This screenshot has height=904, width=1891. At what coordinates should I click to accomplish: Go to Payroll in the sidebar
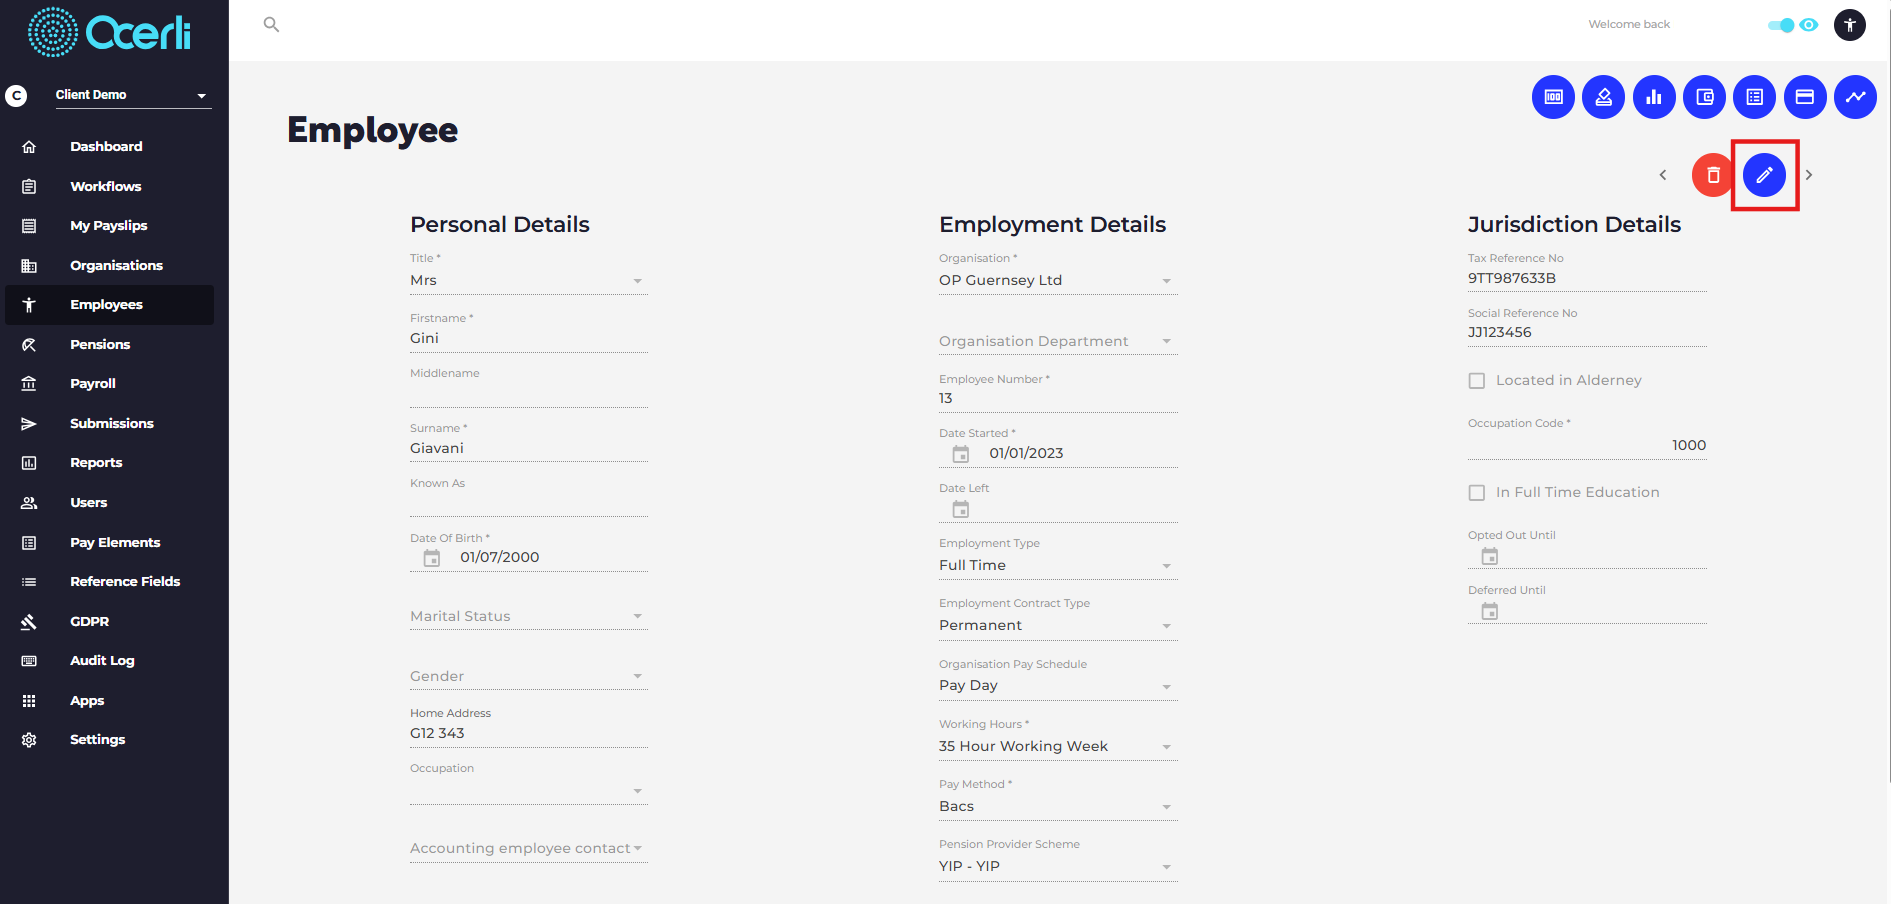[x=109, y=384]
